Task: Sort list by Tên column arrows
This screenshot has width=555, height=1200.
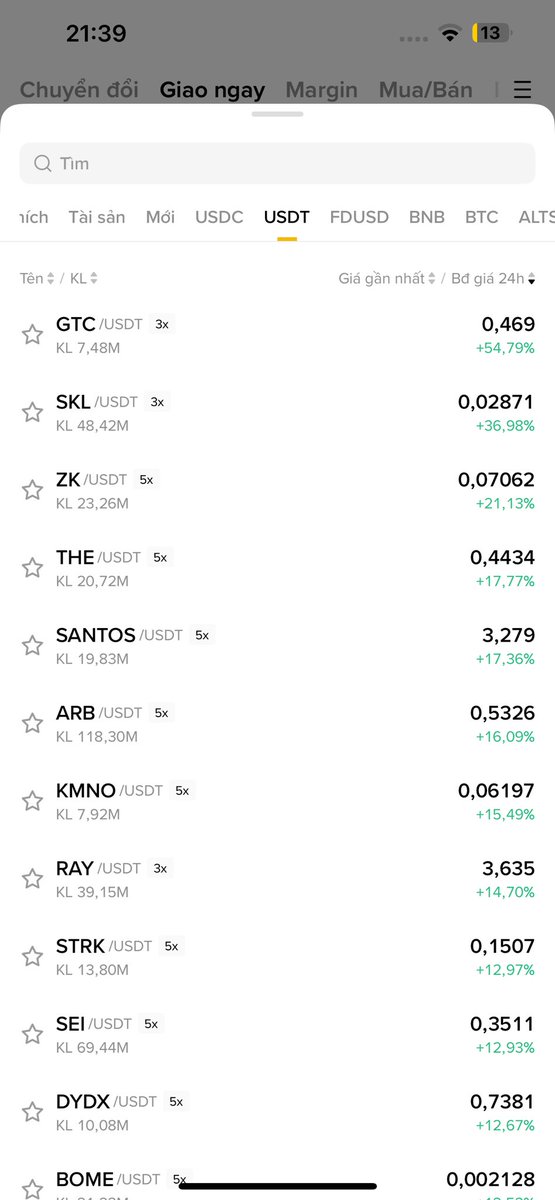Action: [x=38, y=278]
